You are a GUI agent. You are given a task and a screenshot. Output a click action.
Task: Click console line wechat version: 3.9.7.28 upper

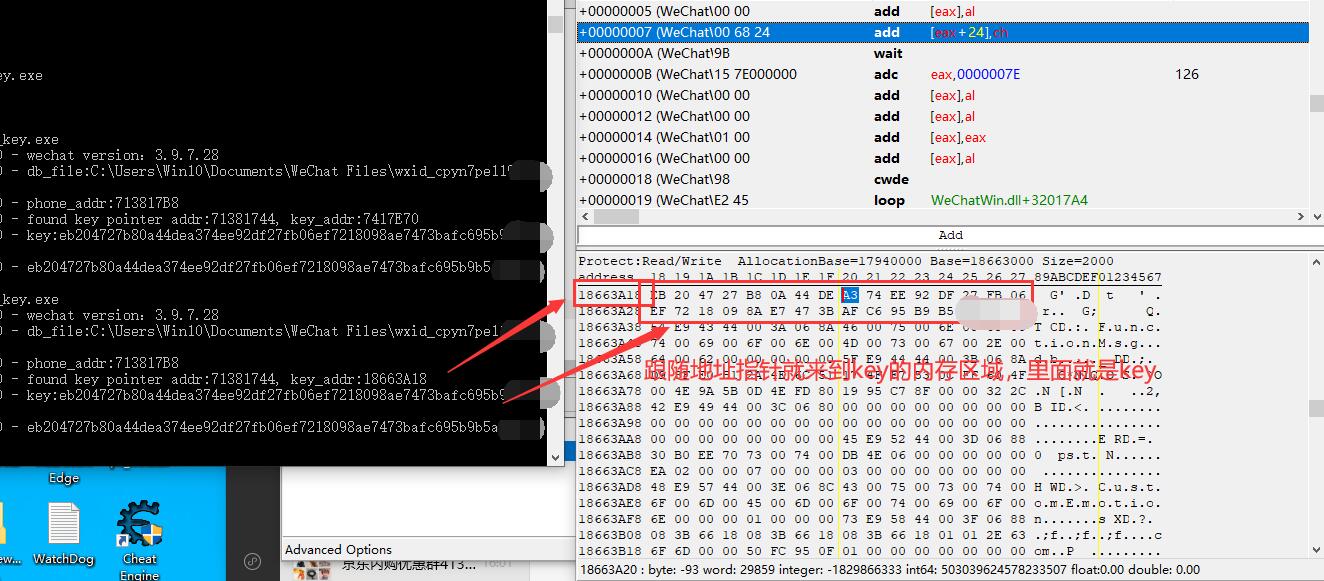[122, 155]
